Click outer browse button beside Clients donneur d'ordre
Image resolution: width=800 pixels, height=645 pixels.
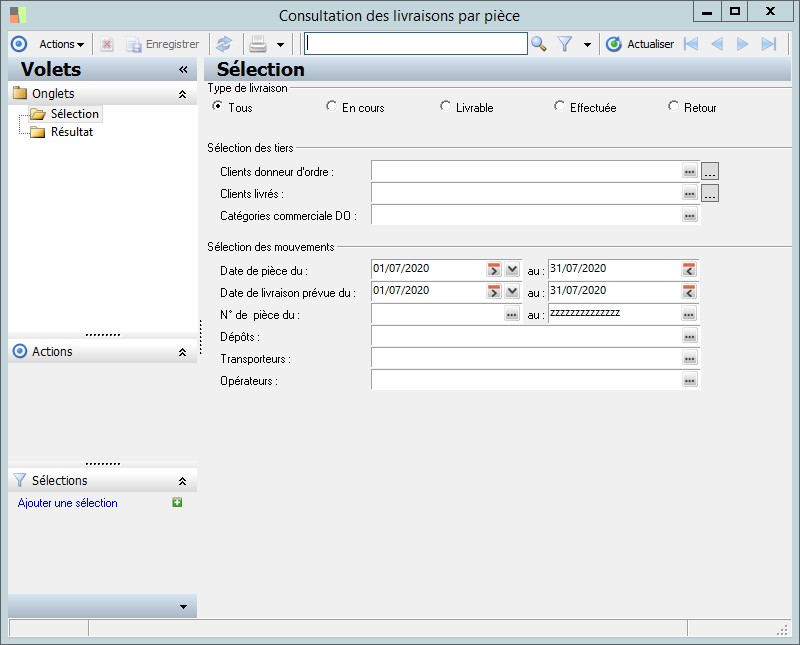(x=710, y=171)
